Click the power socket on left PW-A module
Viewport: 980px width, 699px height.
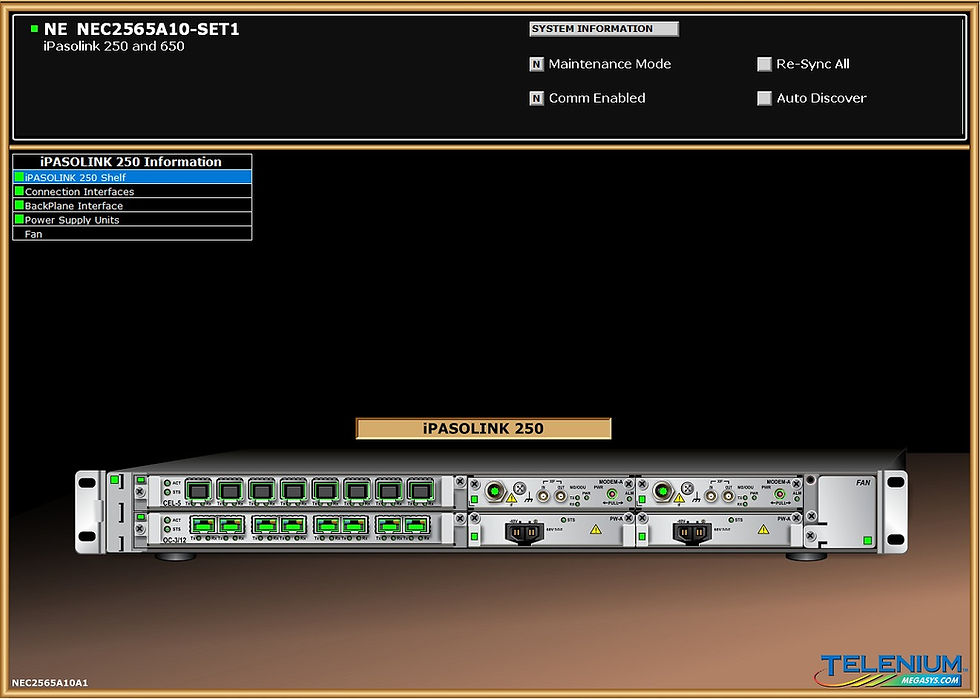coord(524,533)
